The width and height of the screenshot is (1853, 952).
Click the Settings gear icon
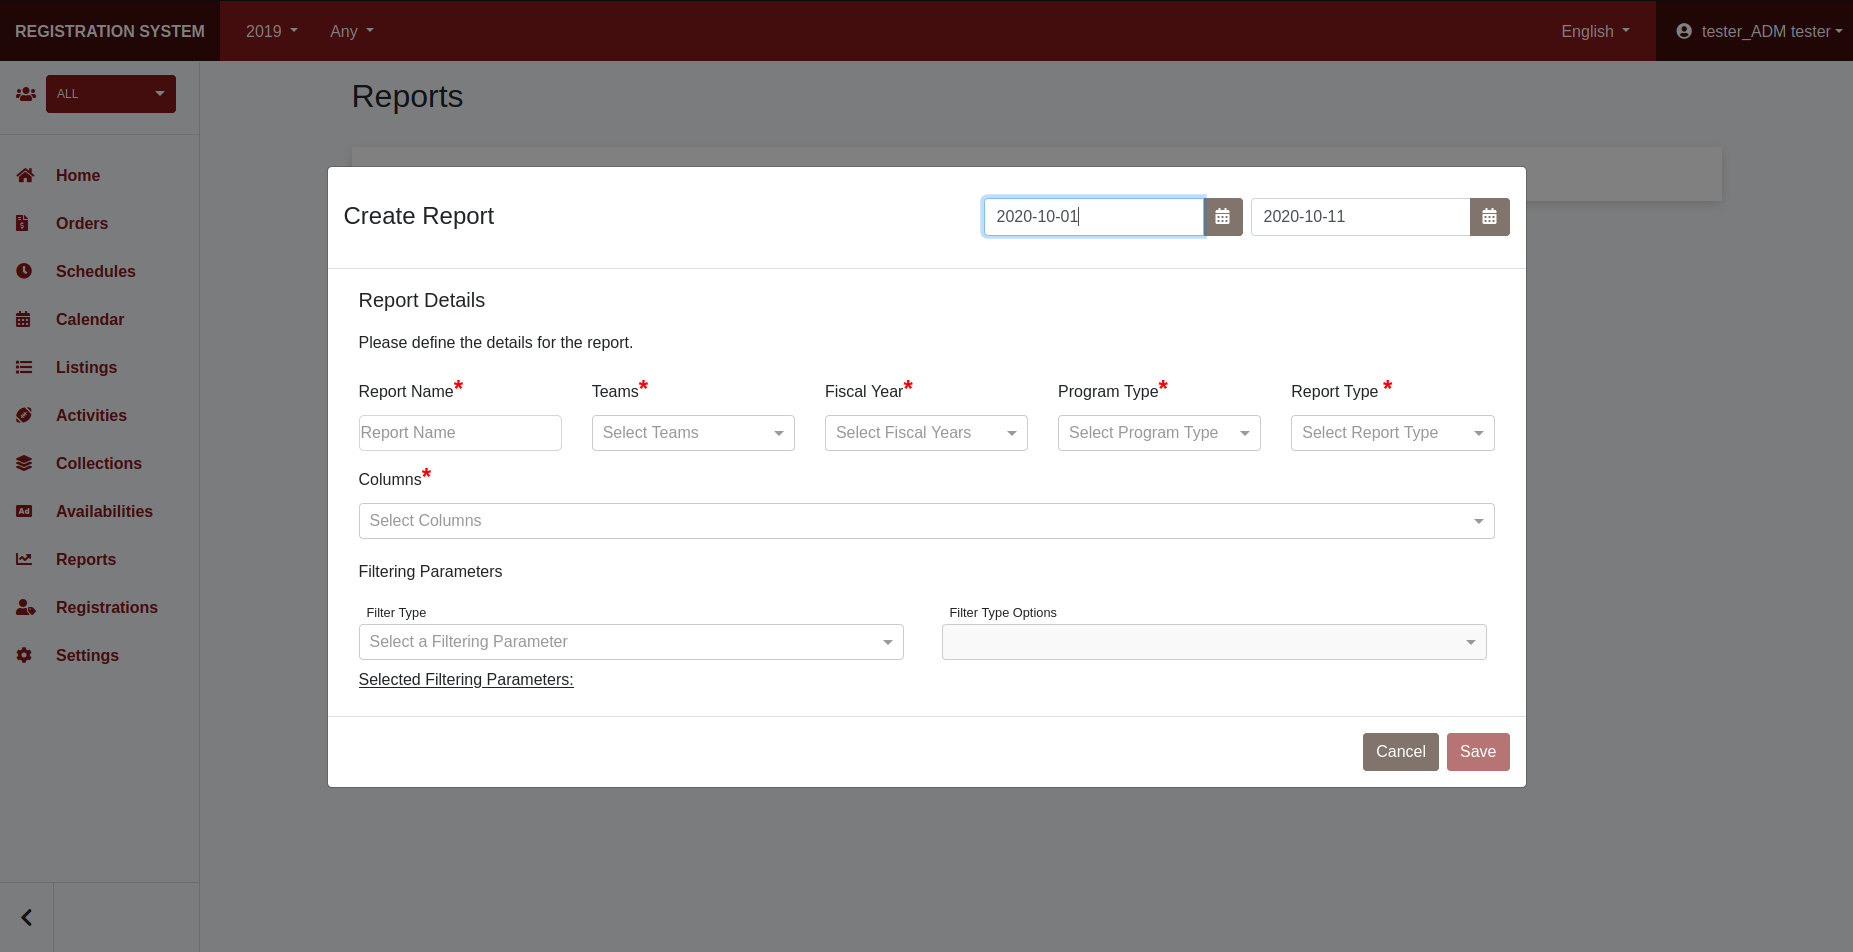(25, 655)
